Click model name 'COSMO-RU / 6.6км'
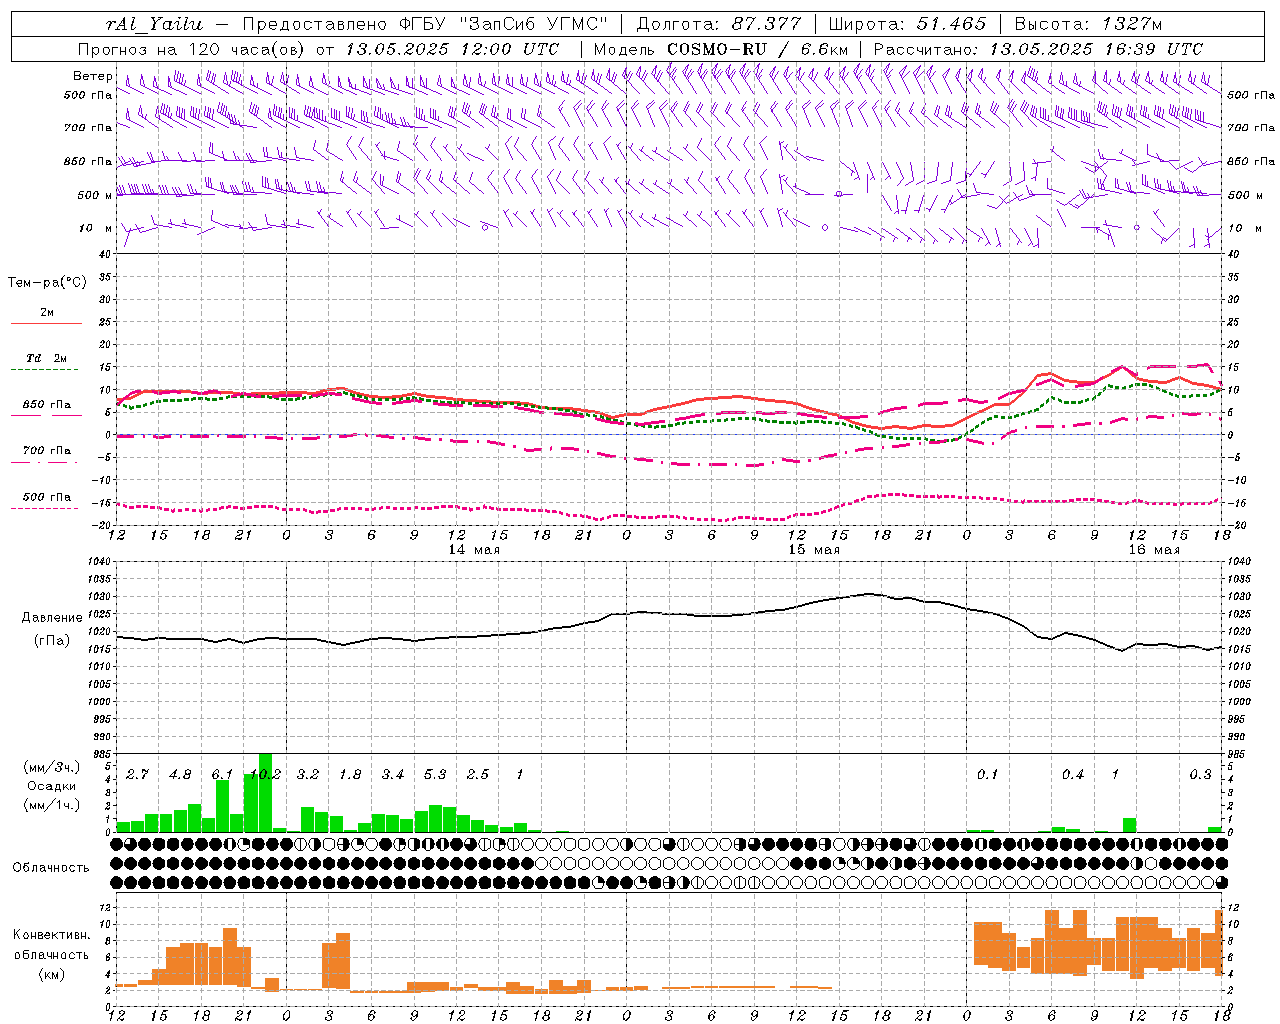 pos(758,49)
